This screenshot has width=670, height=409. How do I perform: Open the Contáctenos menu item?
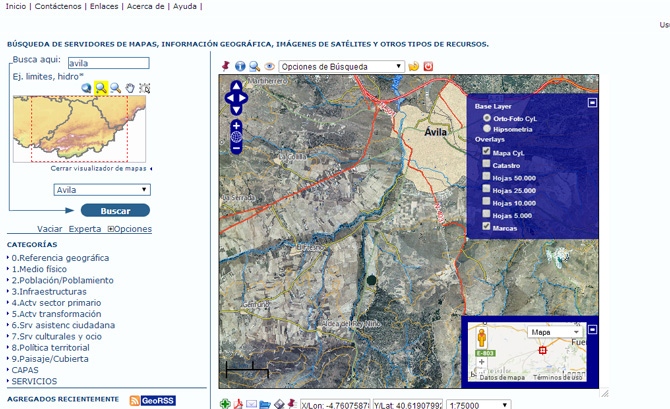coord(57,6)
